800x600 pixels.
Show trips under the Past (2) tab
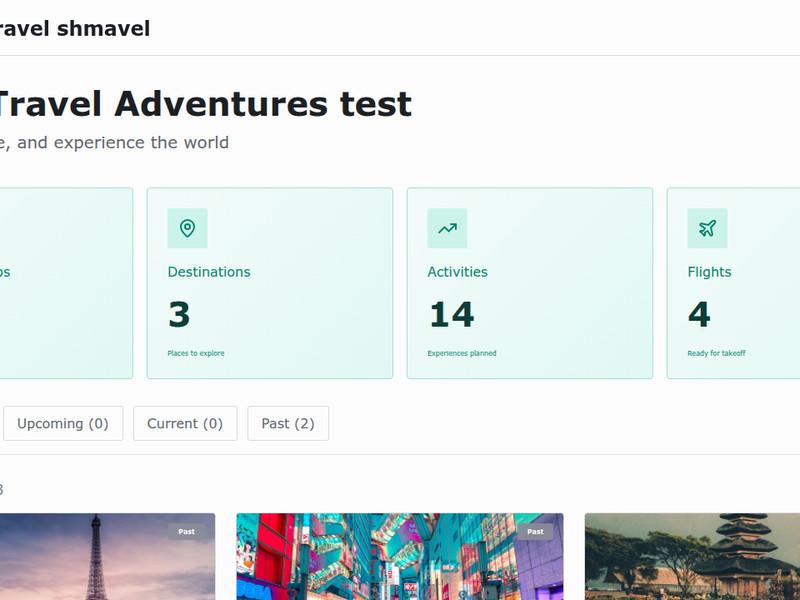[288, 423]
